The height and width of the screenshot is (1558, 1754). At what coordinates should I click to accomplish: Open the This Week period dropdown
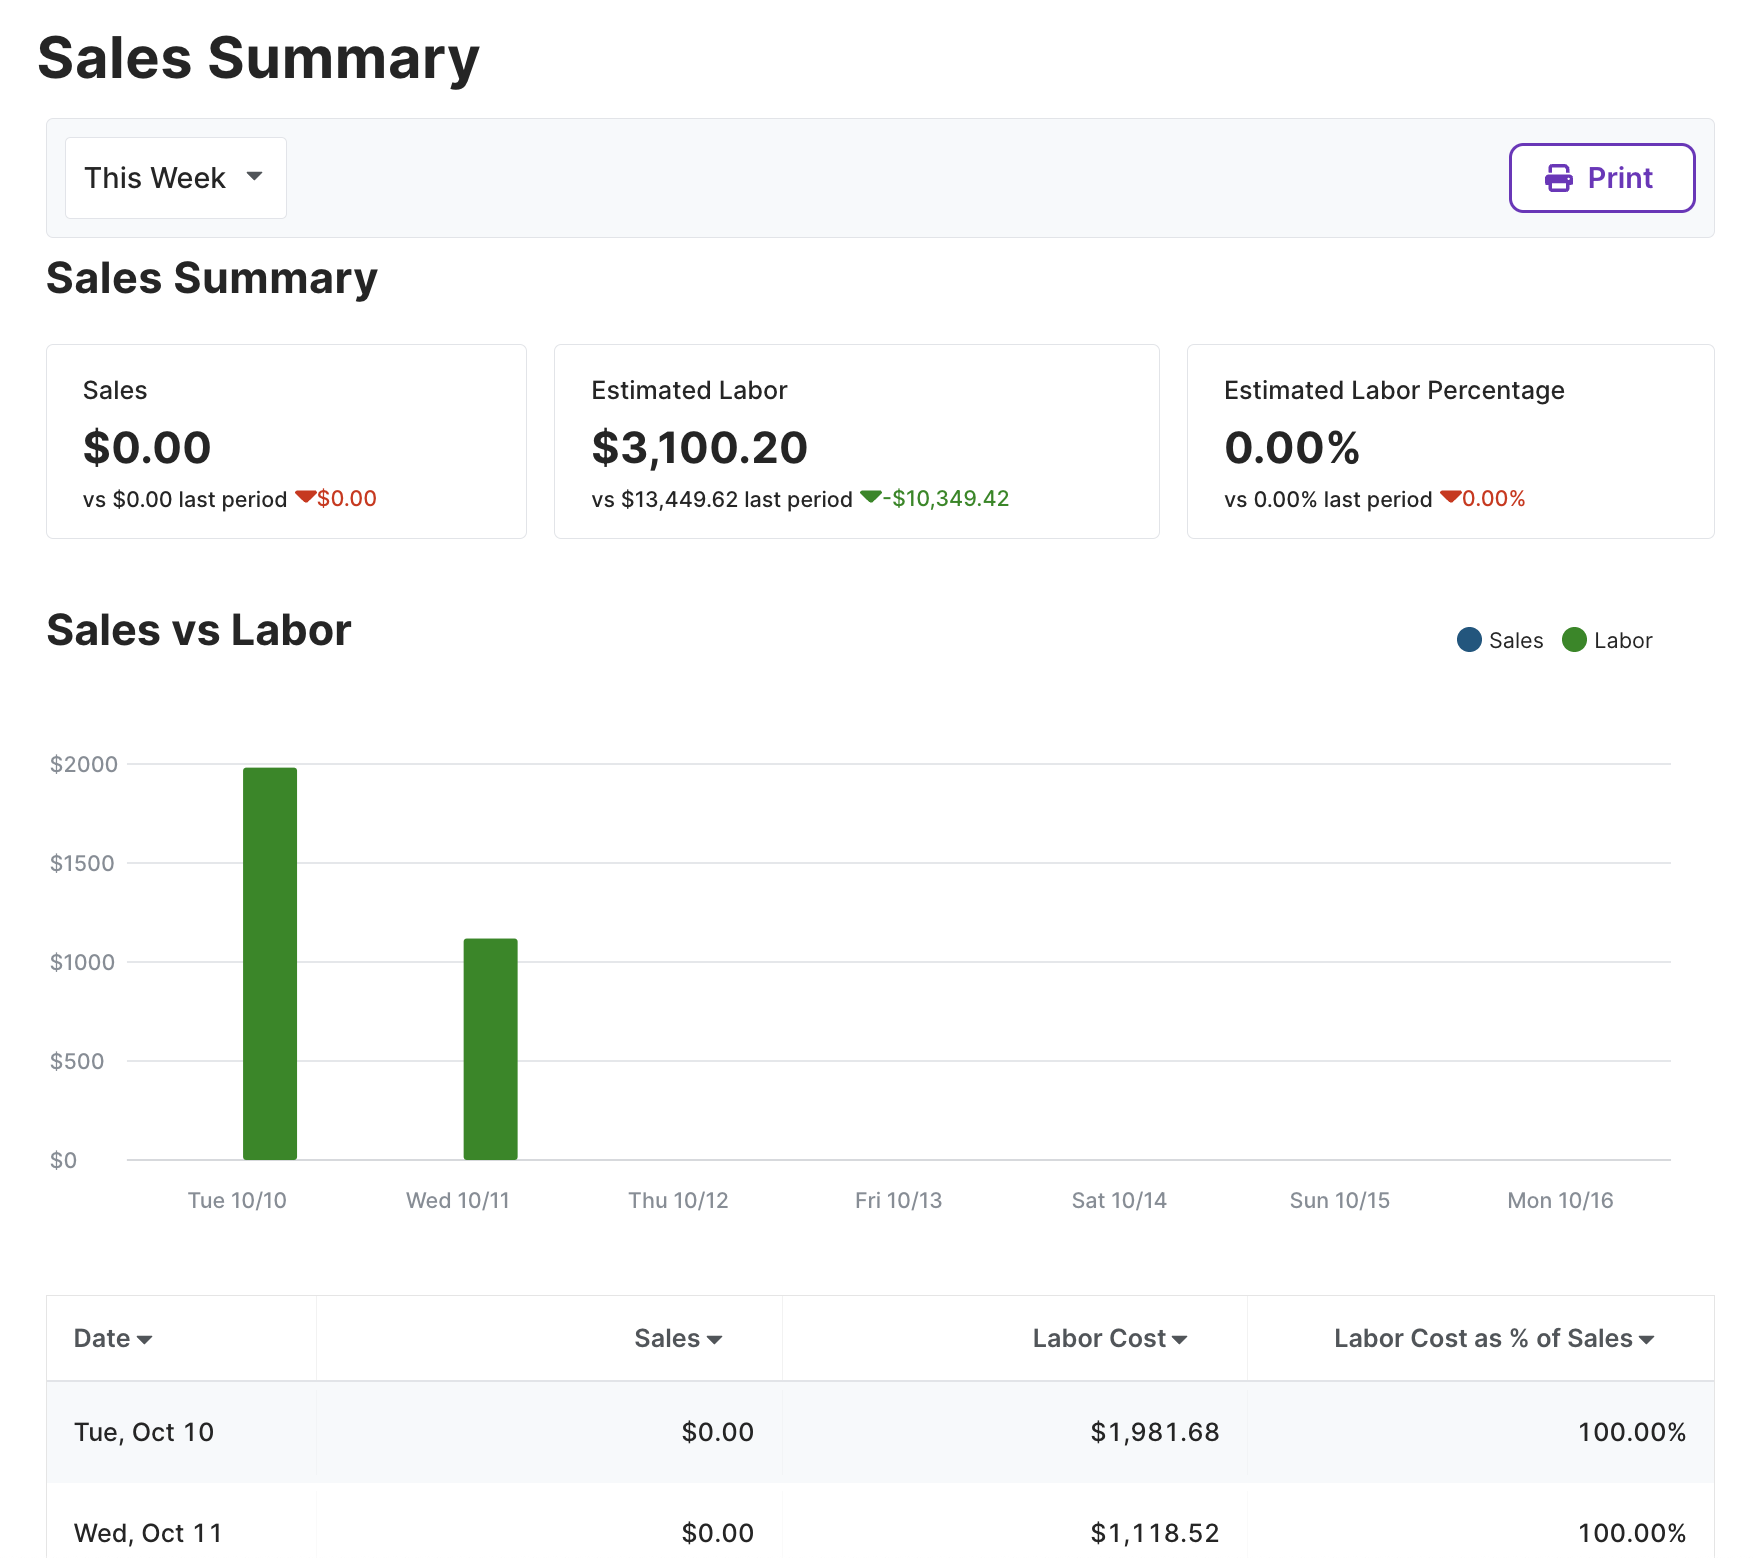click(x=176, y=178)
